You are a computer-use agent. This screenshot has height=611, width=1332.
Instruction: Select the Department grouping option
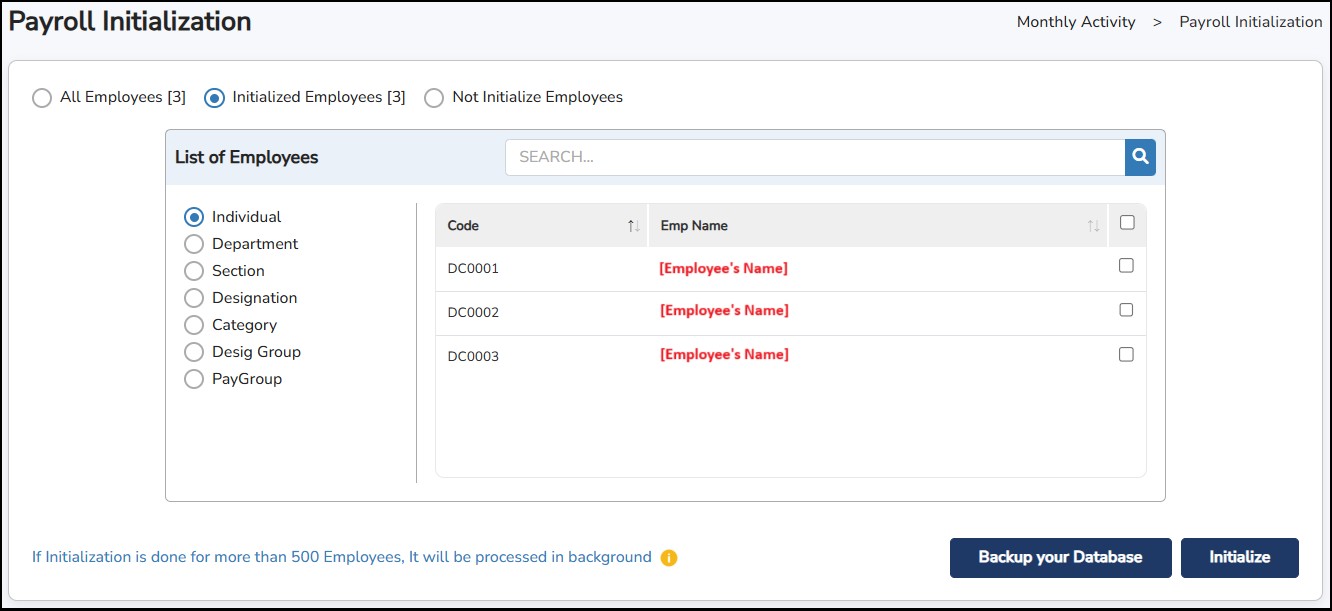click(x=194, y=244)
